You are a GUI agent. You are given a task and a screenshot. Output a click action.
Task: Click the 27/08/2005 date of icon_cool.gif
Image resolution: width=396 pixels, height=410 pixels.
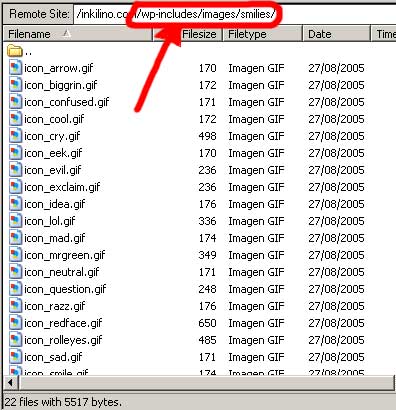[336, 119]
